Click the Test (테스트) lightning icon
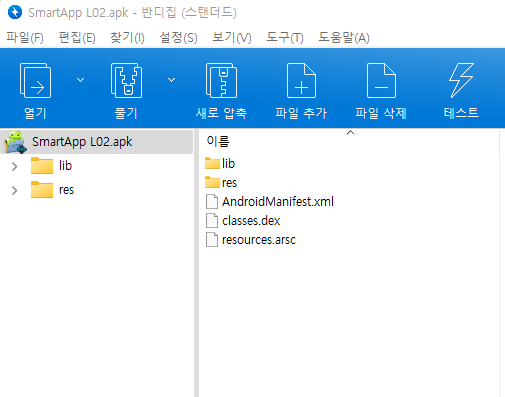This screenshot has height=397, width=505. pos(461,80)
